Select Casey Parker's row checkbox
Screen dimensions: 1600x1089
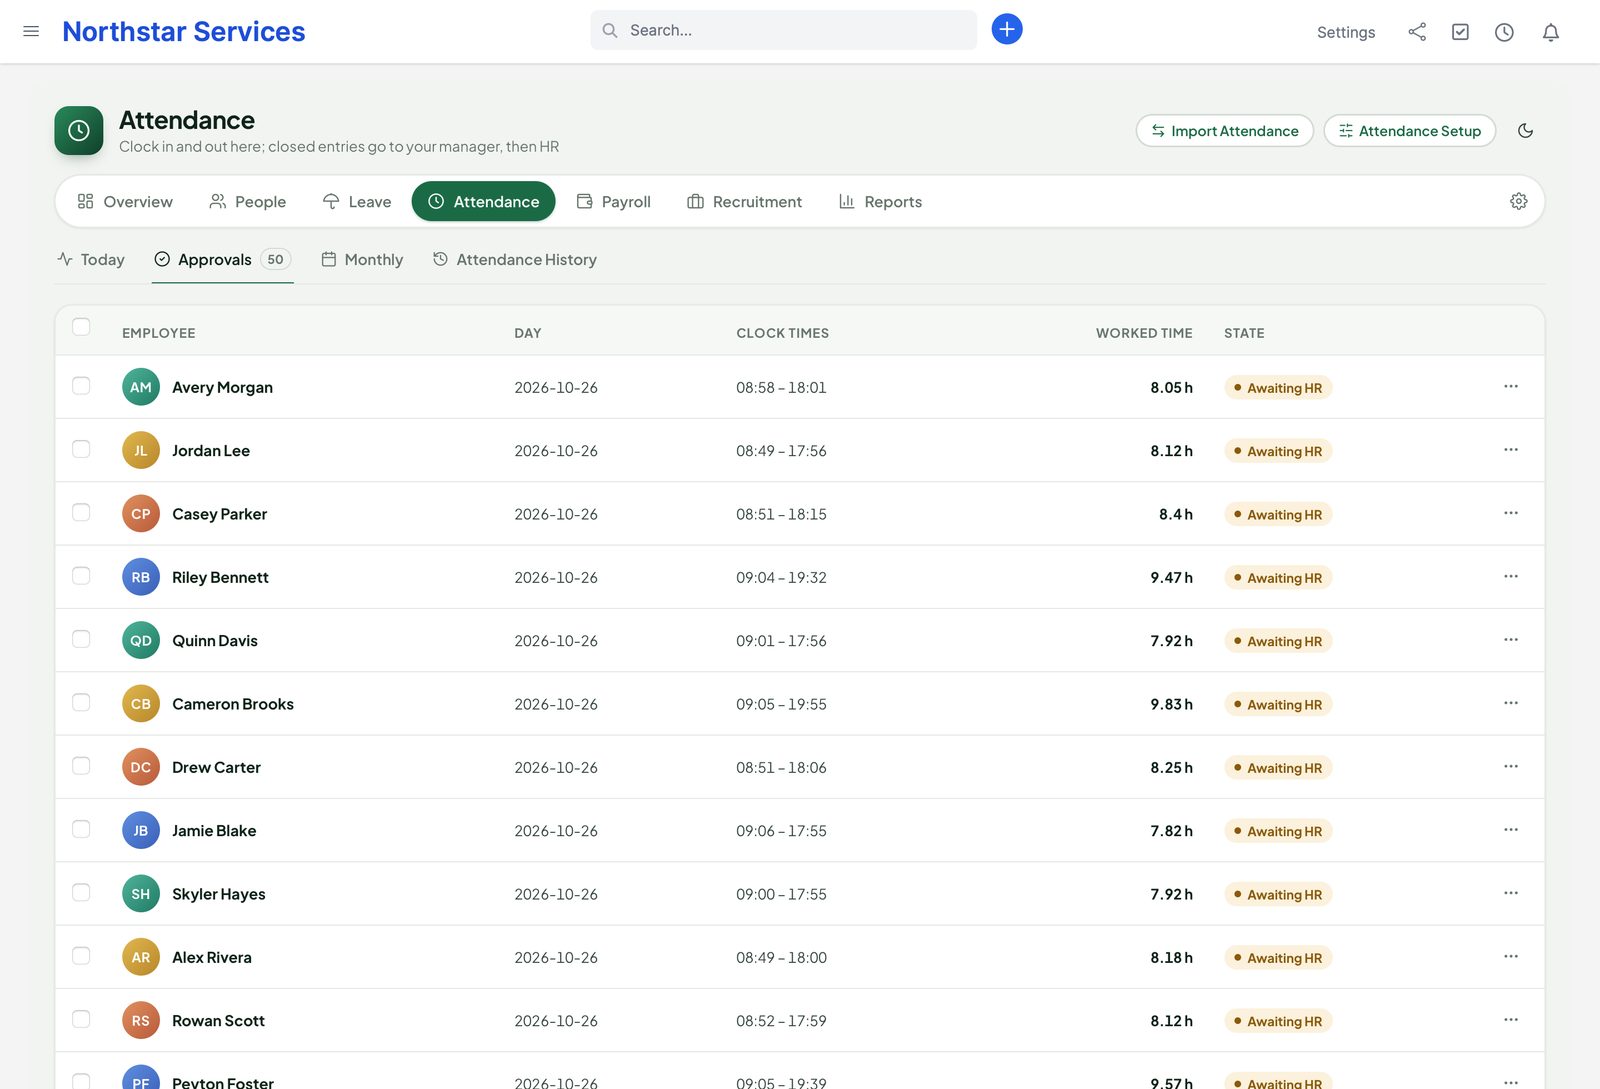(x=81, y=513)
